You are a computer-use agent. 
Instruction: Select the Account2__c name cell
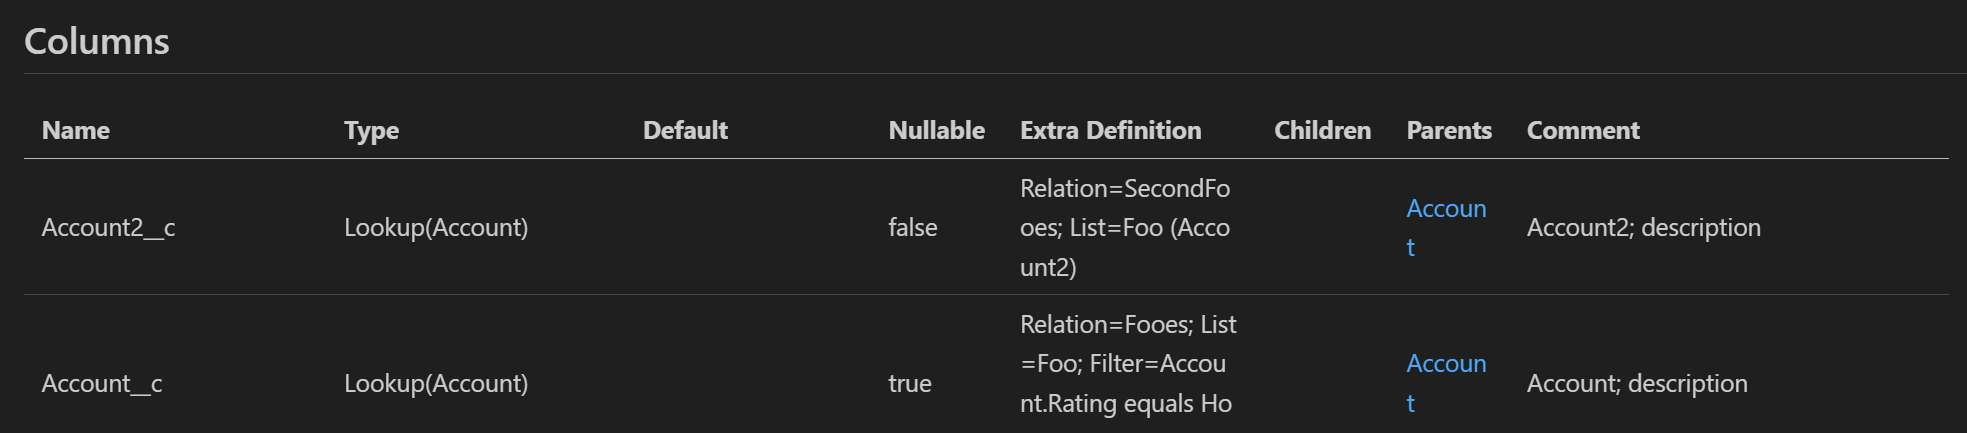pos(108,227)
